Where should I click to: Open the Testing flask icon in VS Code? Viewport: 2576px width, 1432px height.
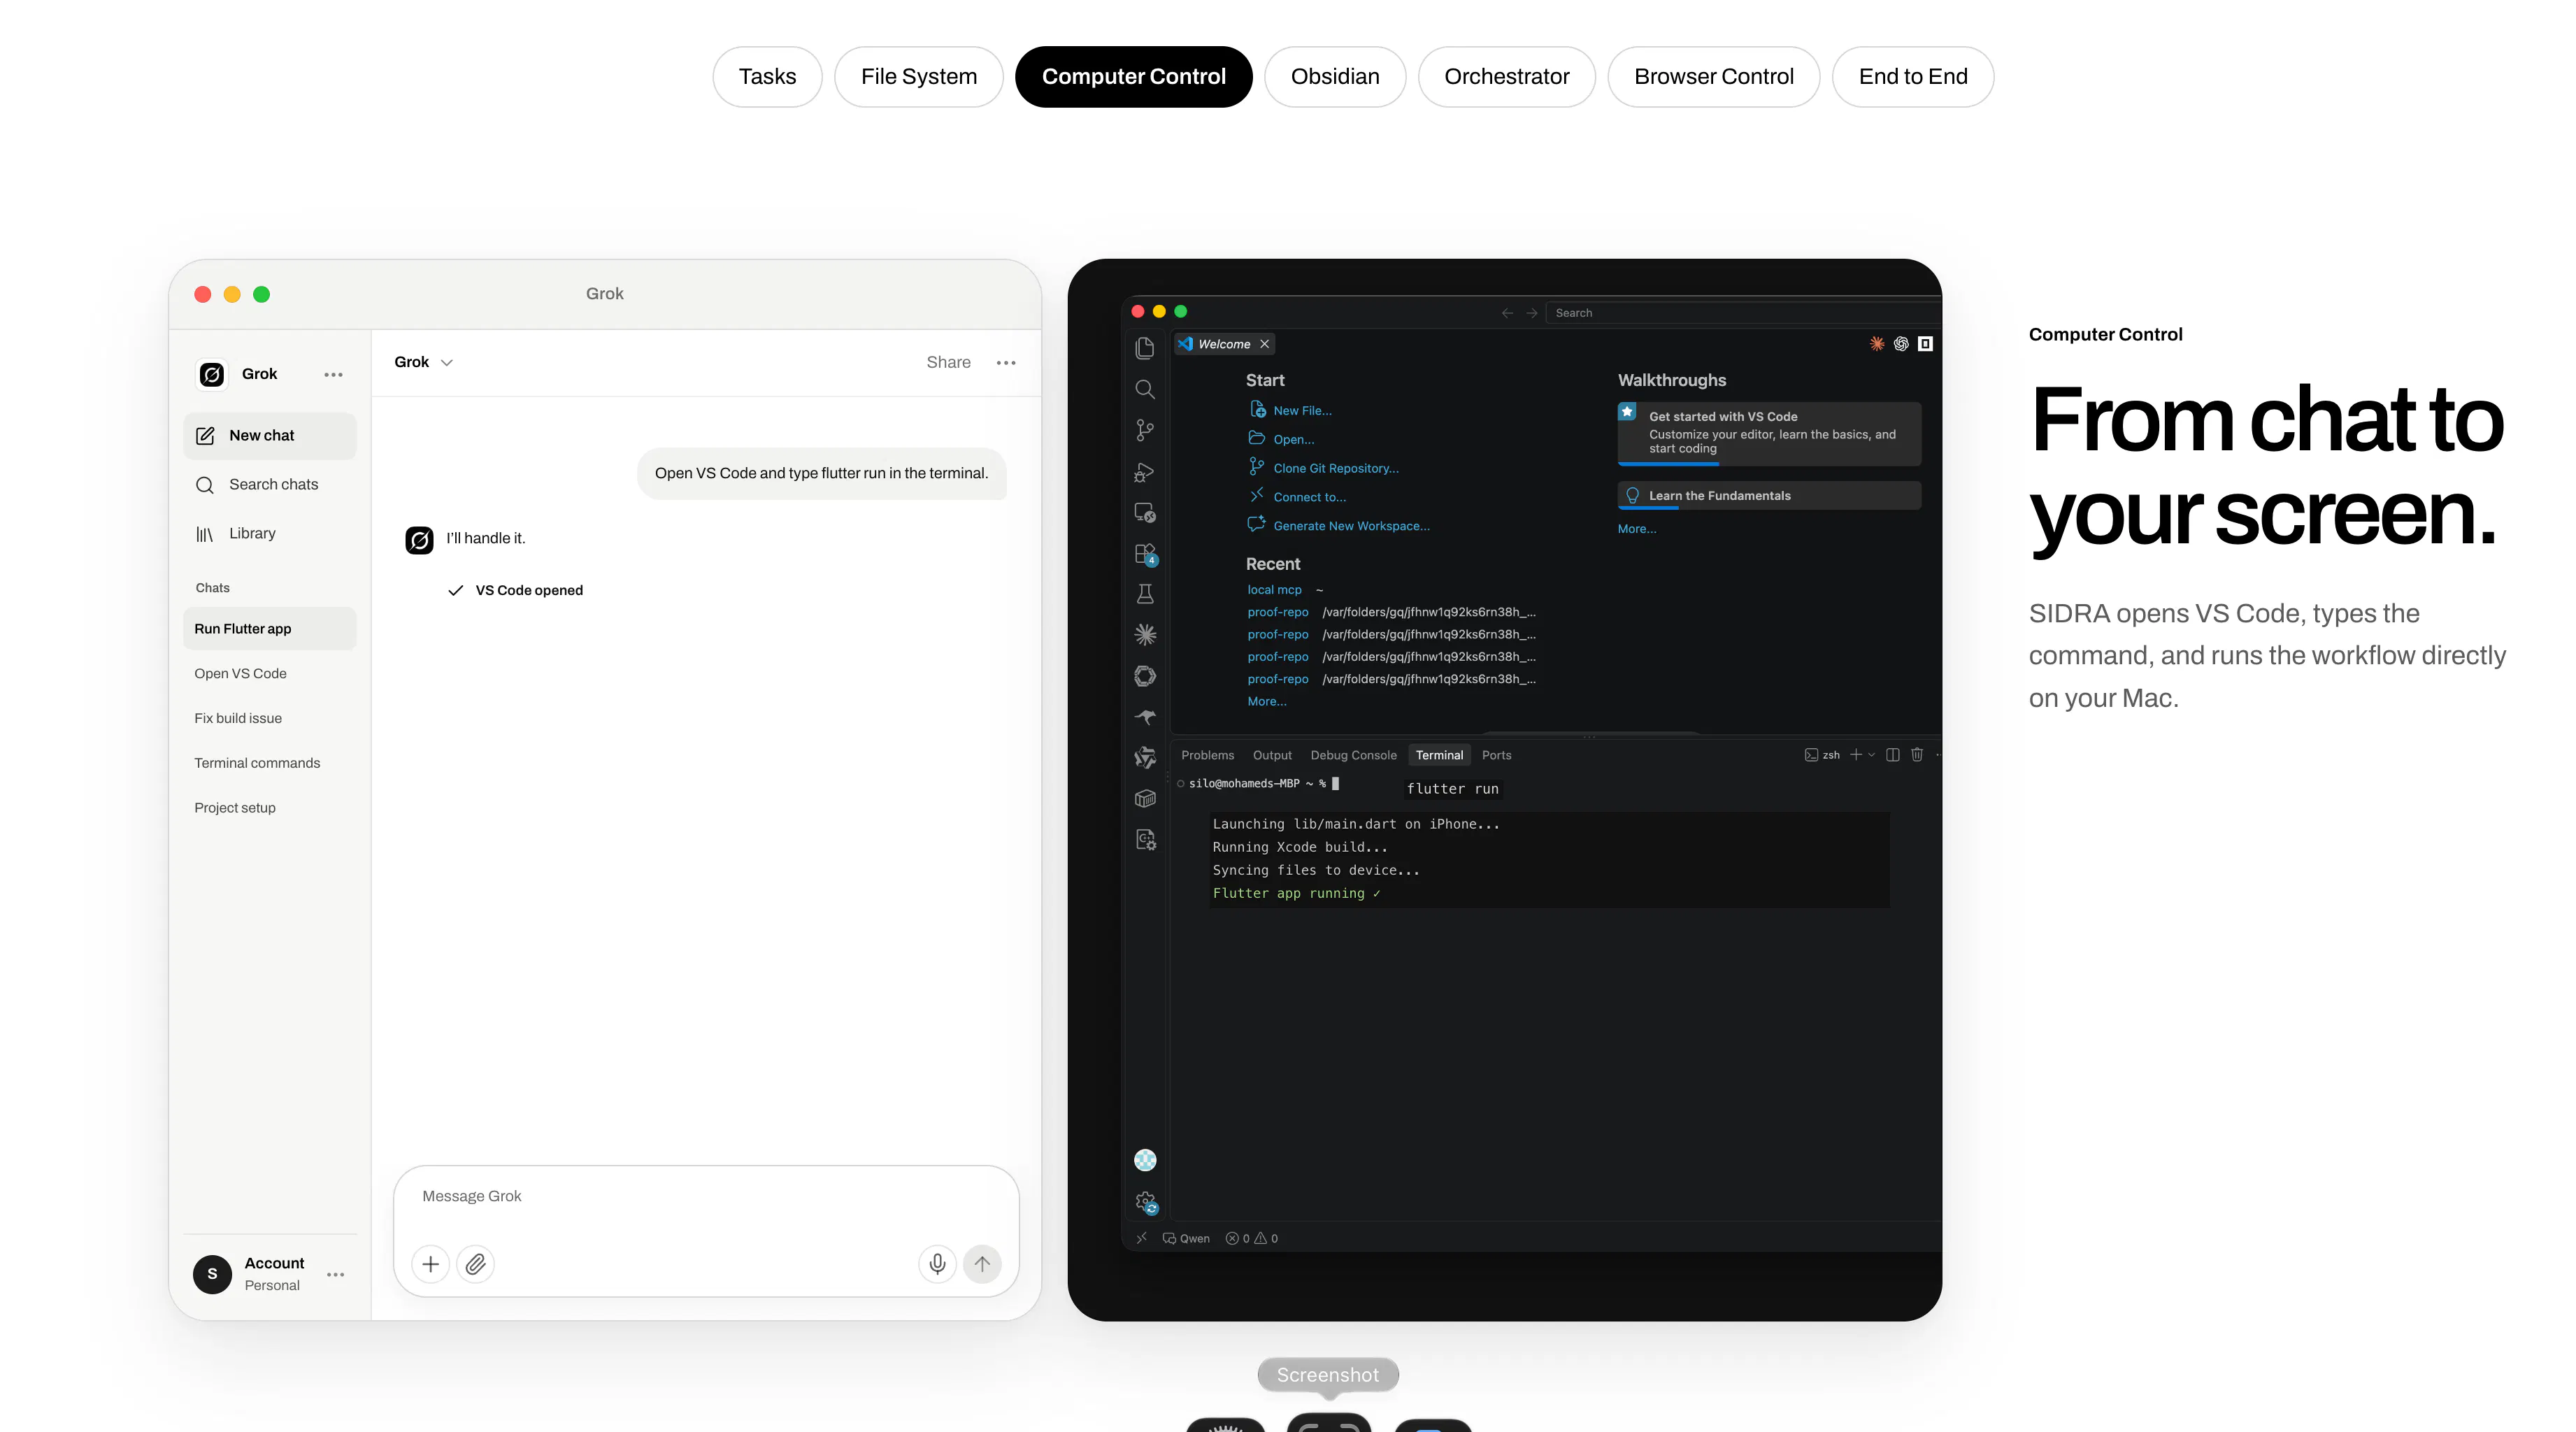tap(1145, 594)
